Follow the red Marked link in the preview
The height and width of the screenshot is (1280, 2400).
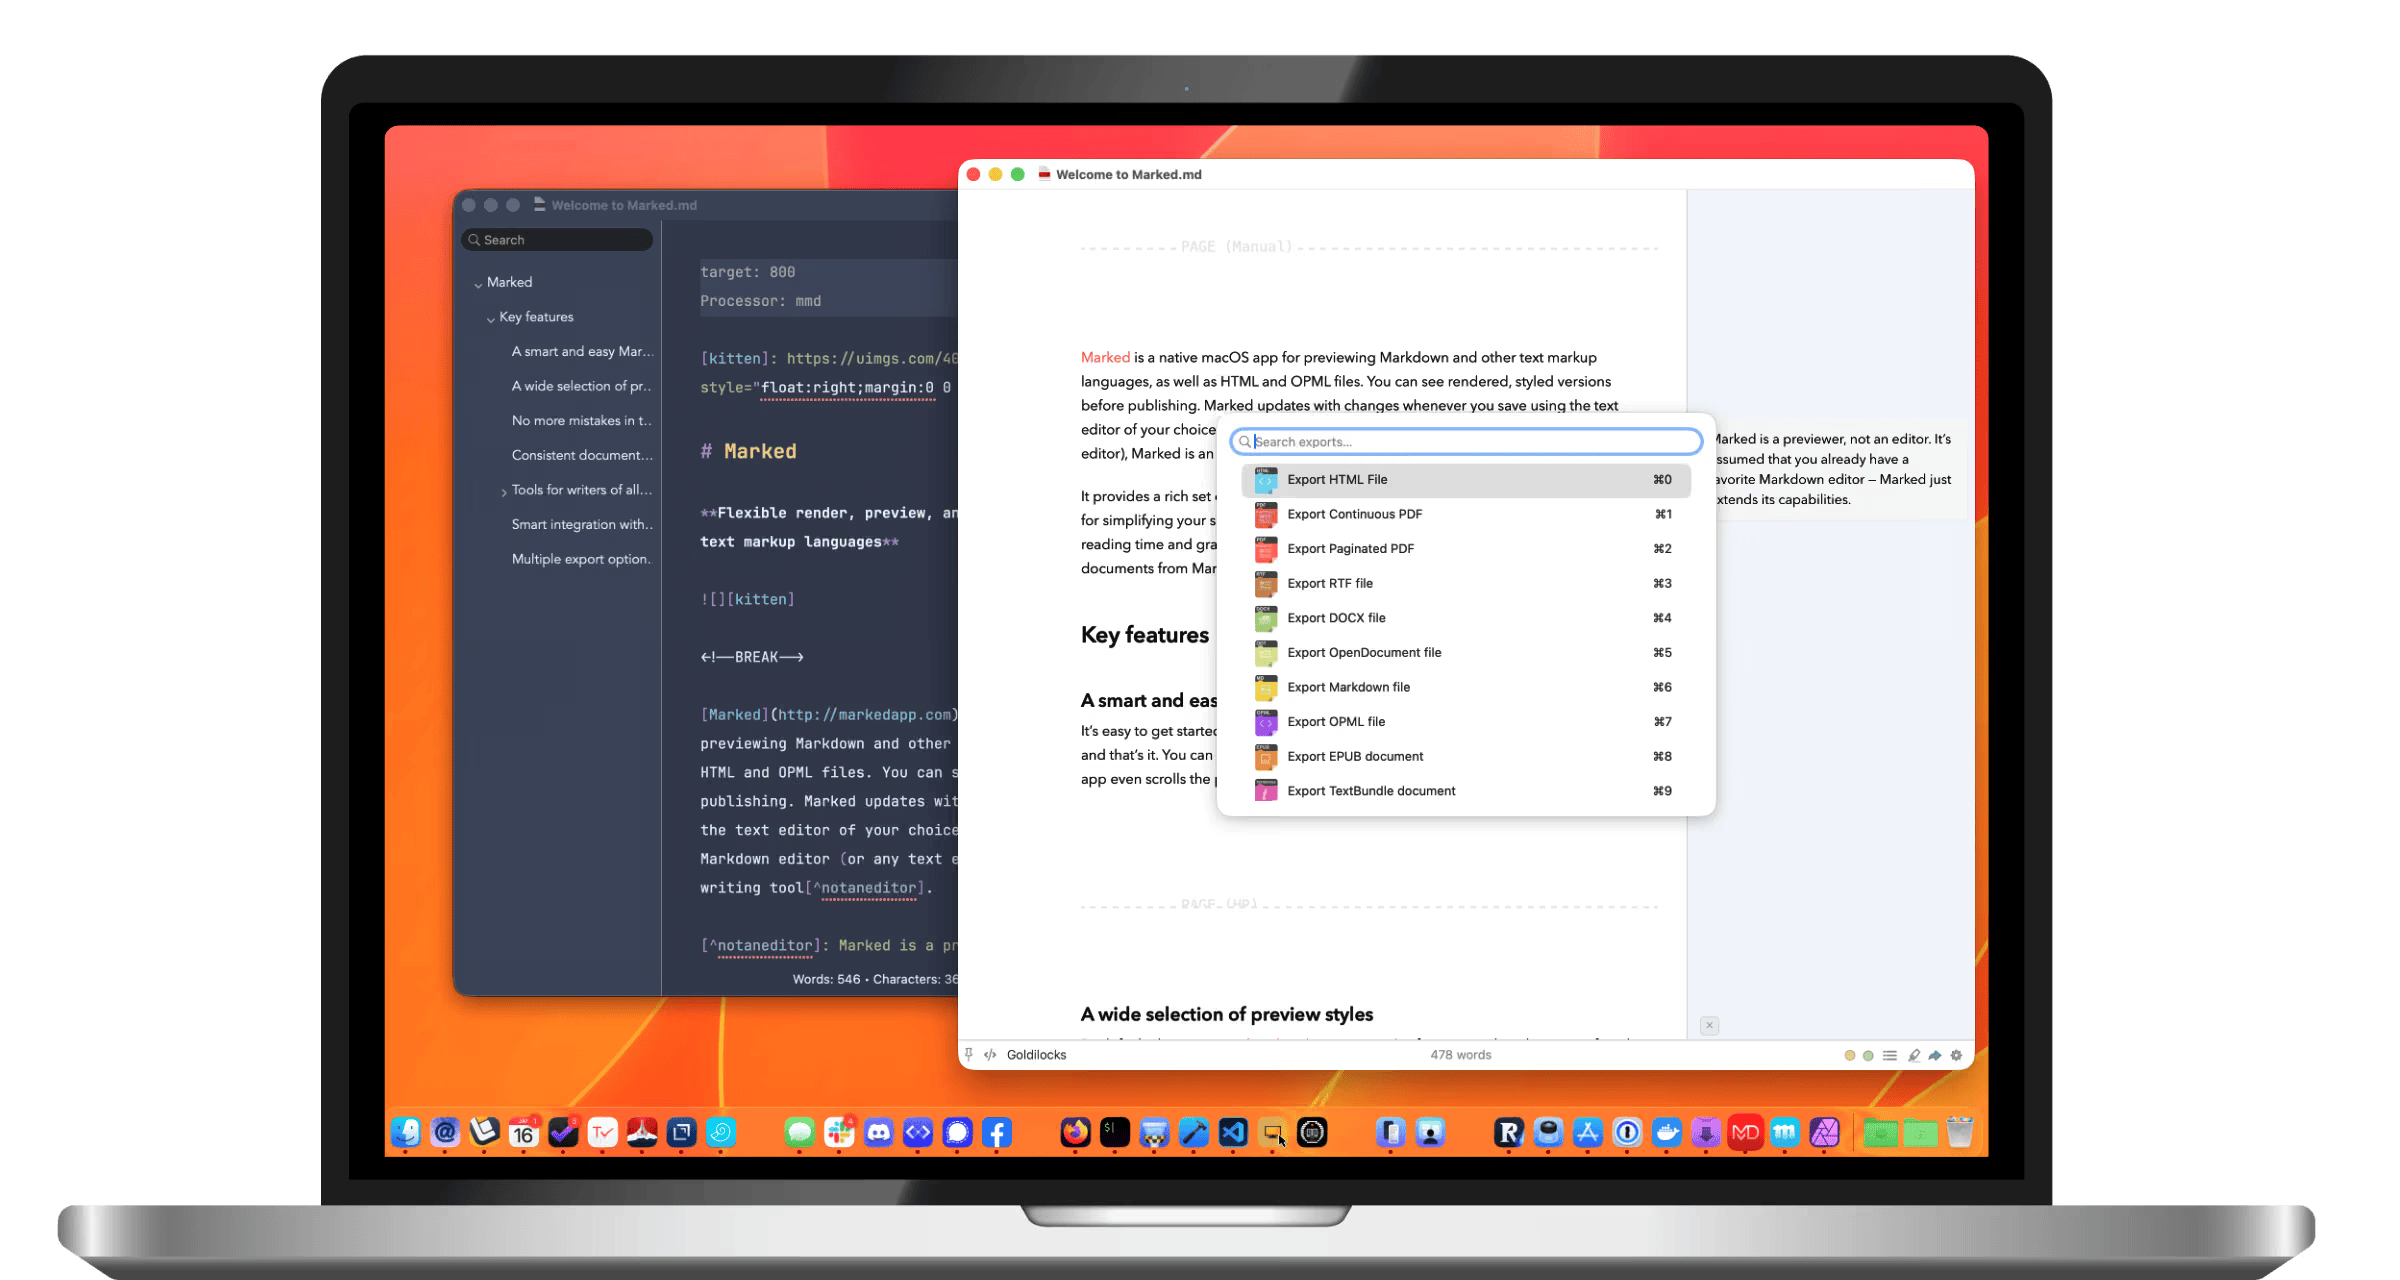click(1105, 358)
